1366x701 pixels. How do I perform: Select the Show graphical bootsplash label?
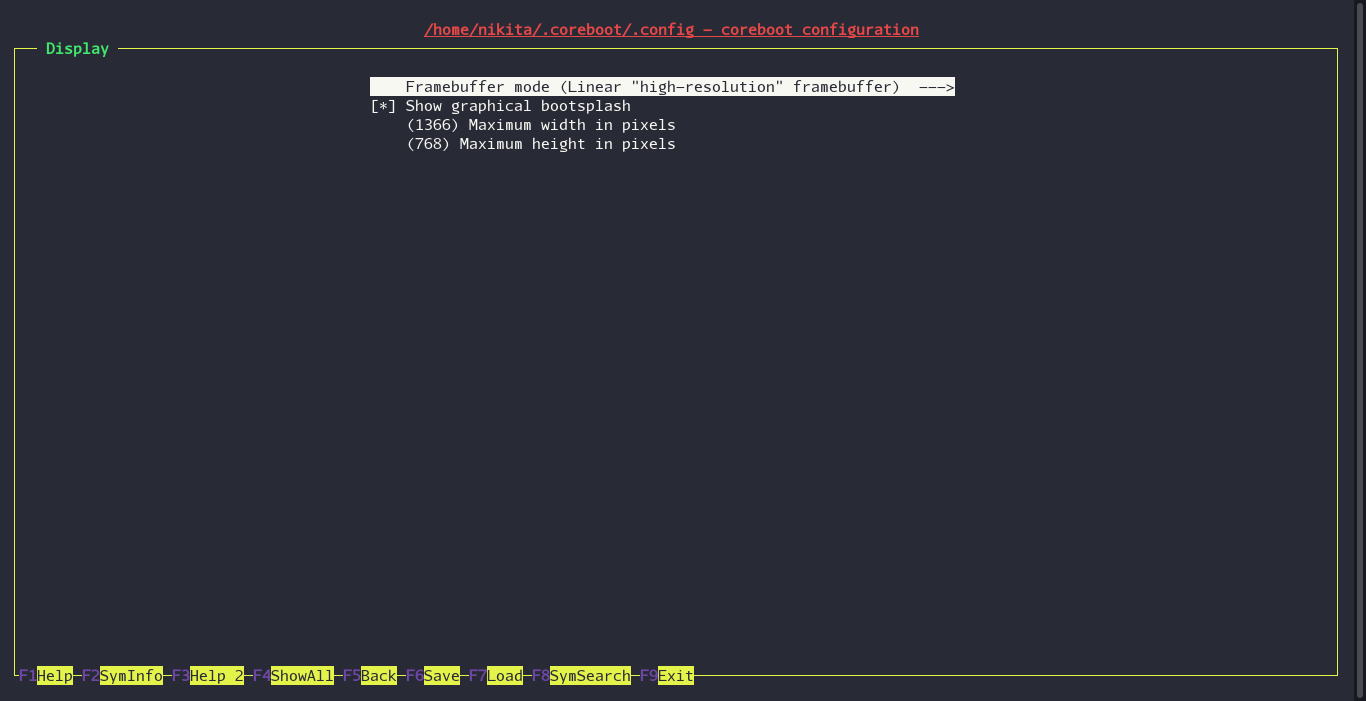[x=518, y=106]
